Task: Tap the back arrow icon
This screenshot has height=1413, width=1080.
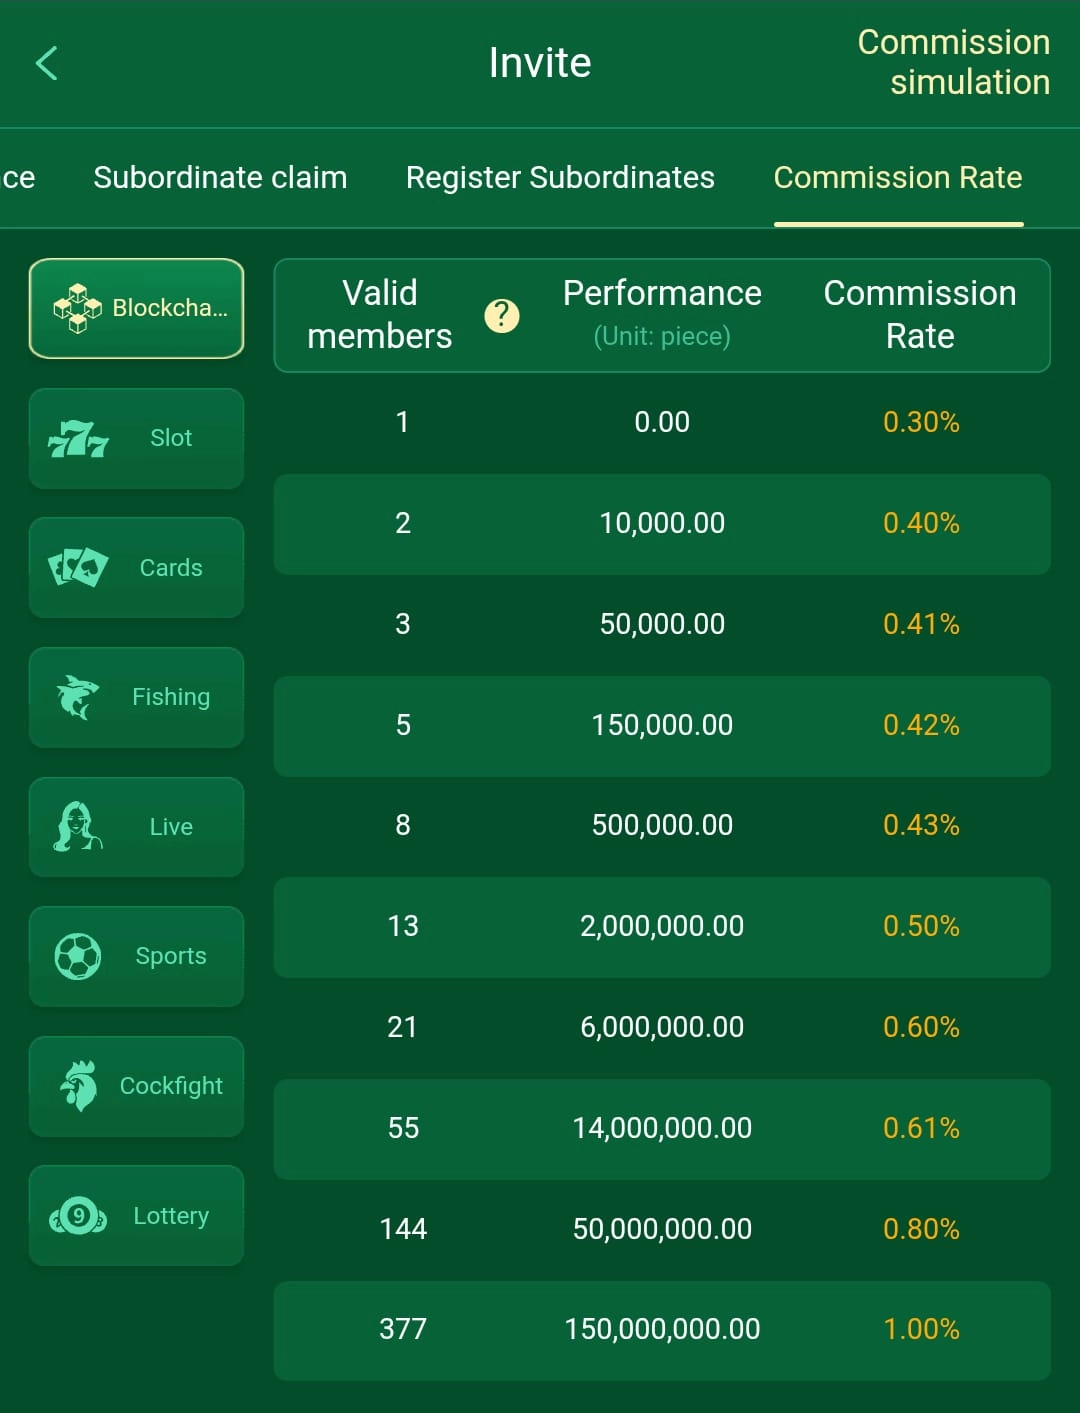Action: pos(47,63)
